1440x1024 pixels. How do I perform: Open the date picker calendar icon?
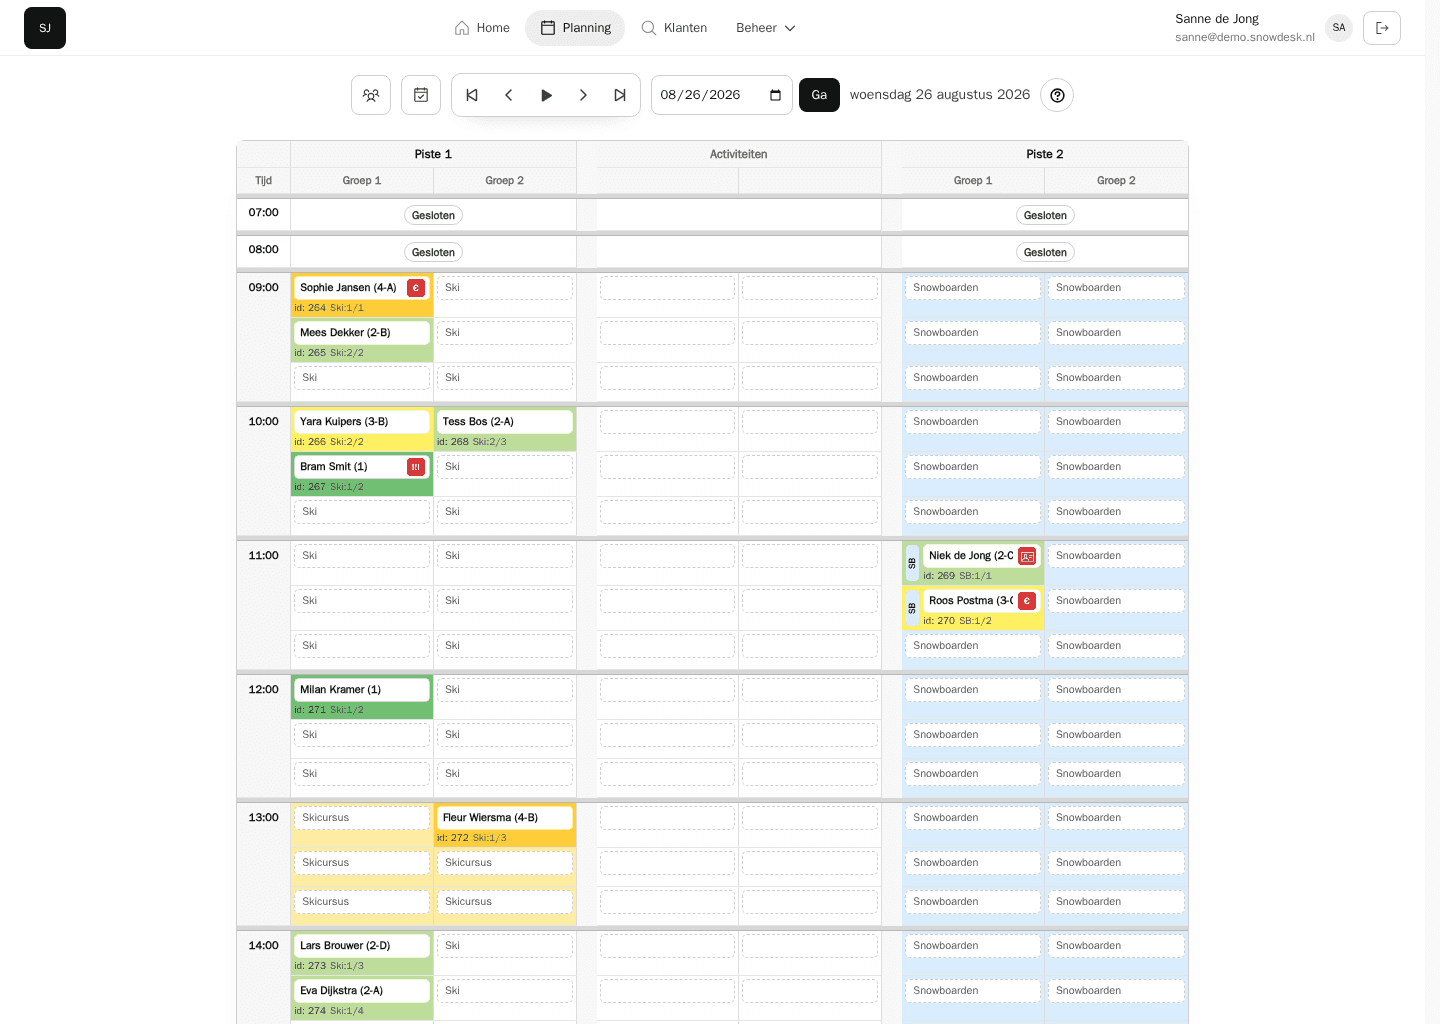[x=775, y=95]
